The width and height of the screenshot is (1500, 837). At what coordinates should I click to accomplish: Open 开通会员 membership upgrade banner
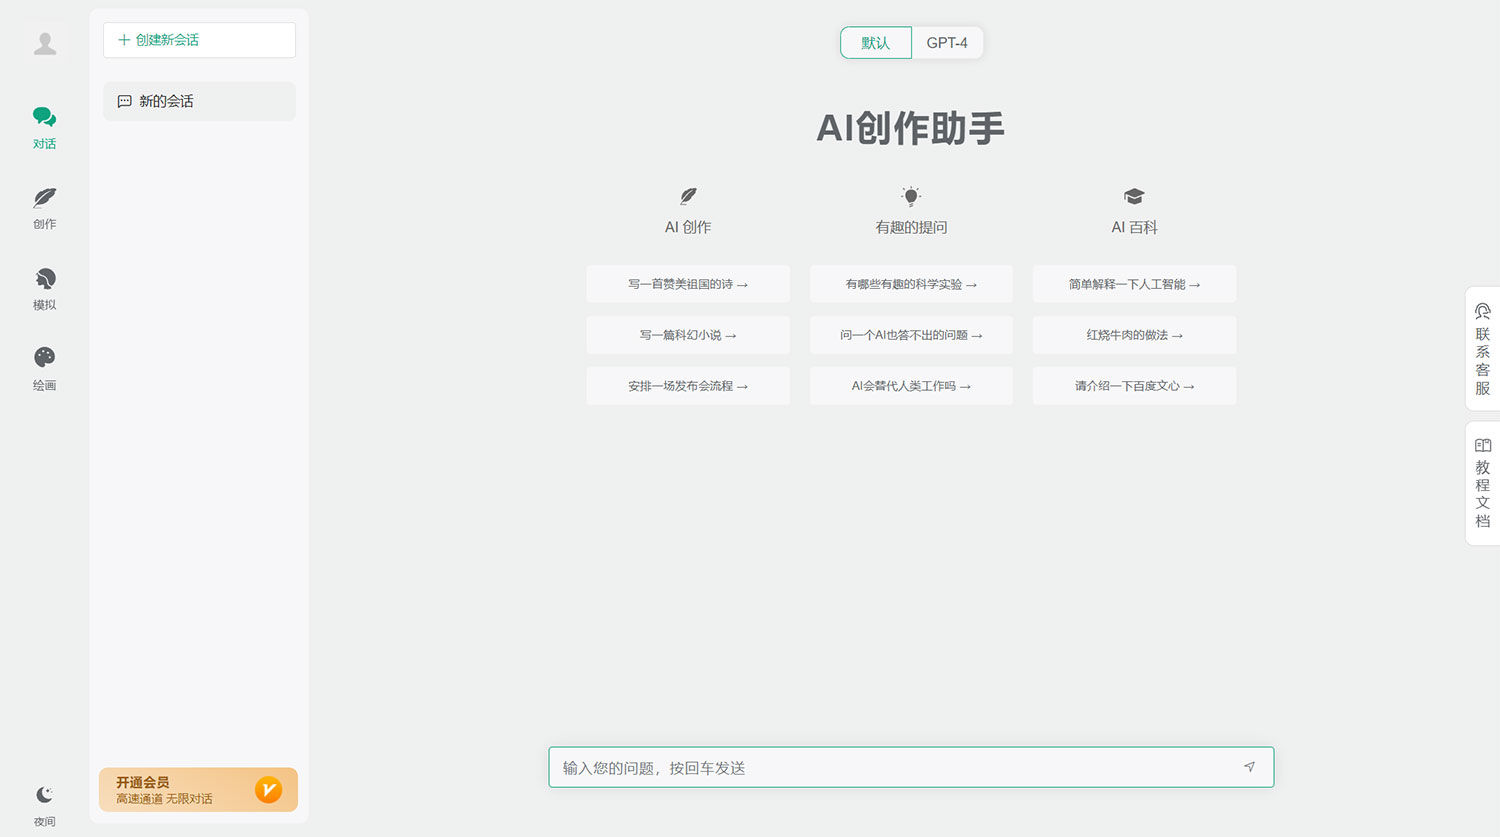198,789
